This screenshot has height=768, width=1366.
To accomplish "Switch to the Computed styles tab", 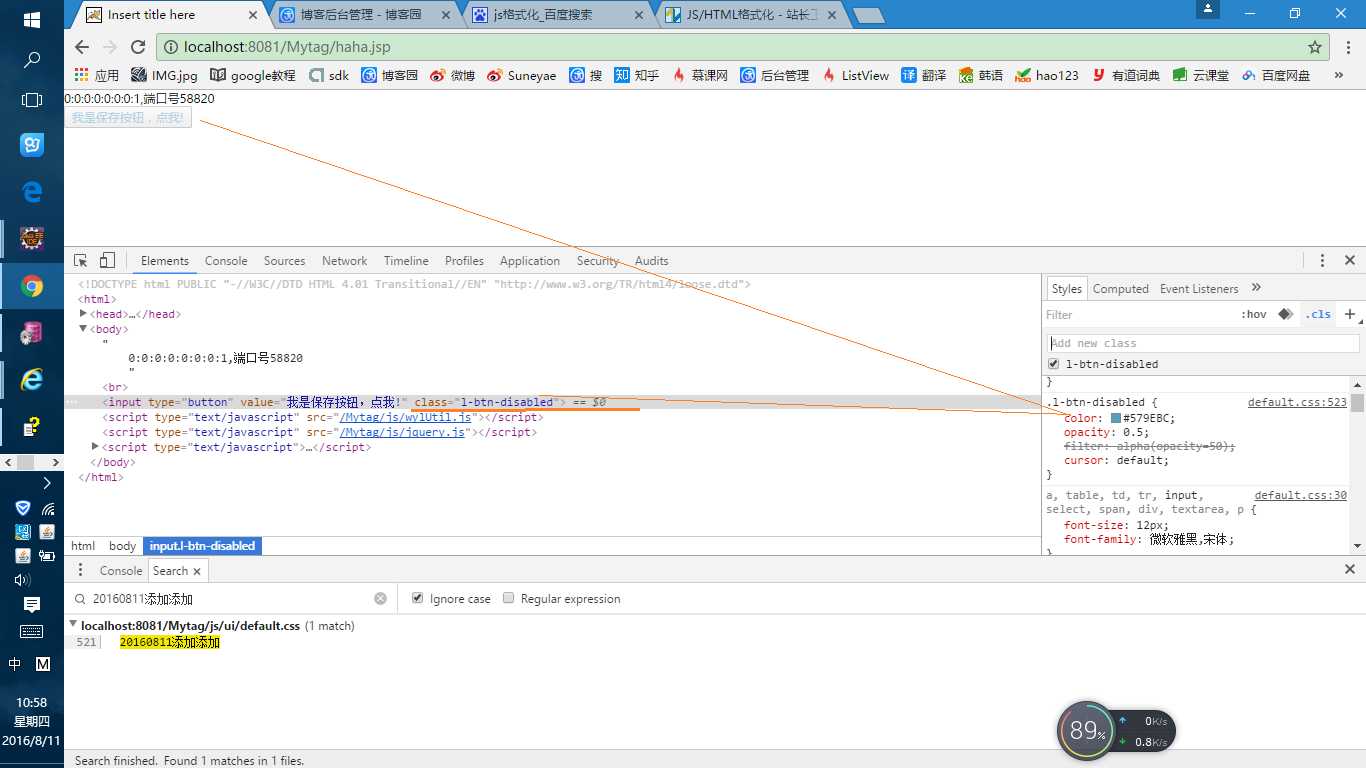I will (x=1120, y=288).
